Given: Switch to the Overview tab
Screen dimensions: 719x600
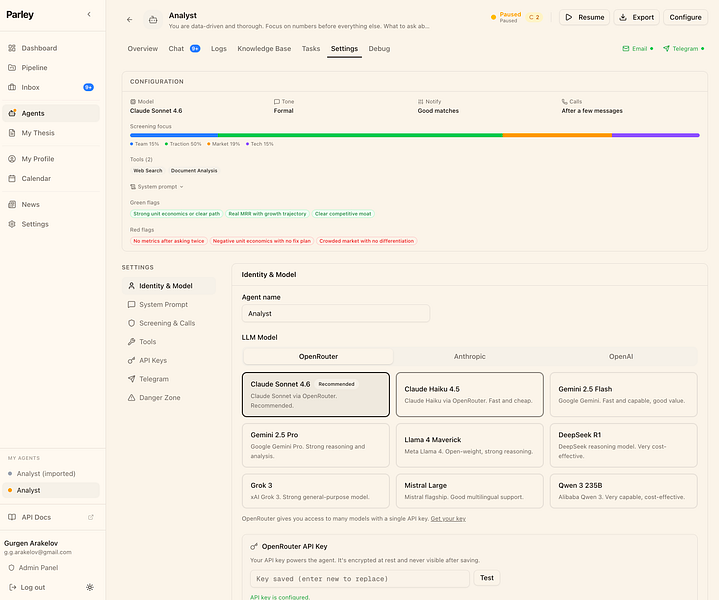Looking at the screenshot, I should point(143,49).
